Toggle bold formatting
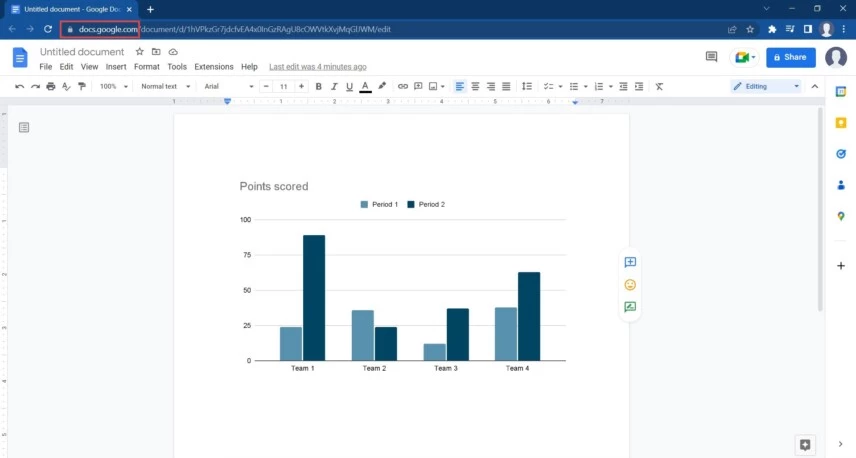Viewport: 856px width, 458px height. point(319,86)
